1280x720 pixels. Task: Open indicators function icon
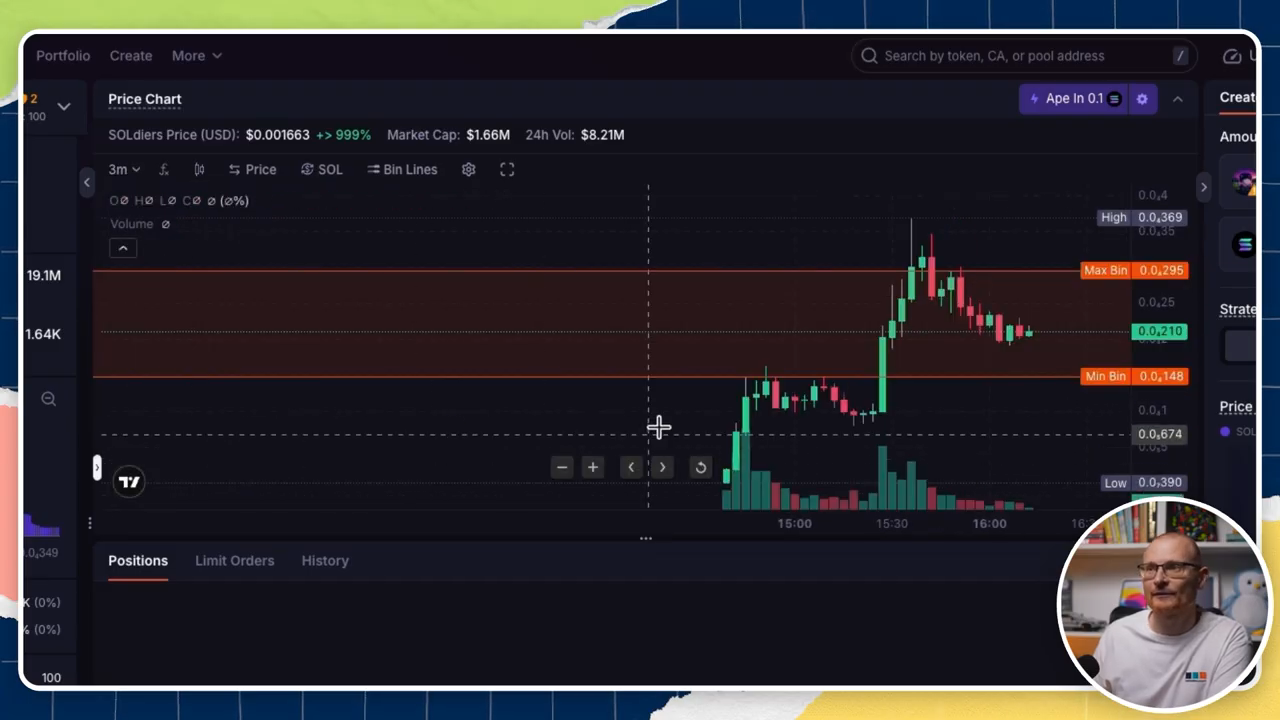[164, 169]
